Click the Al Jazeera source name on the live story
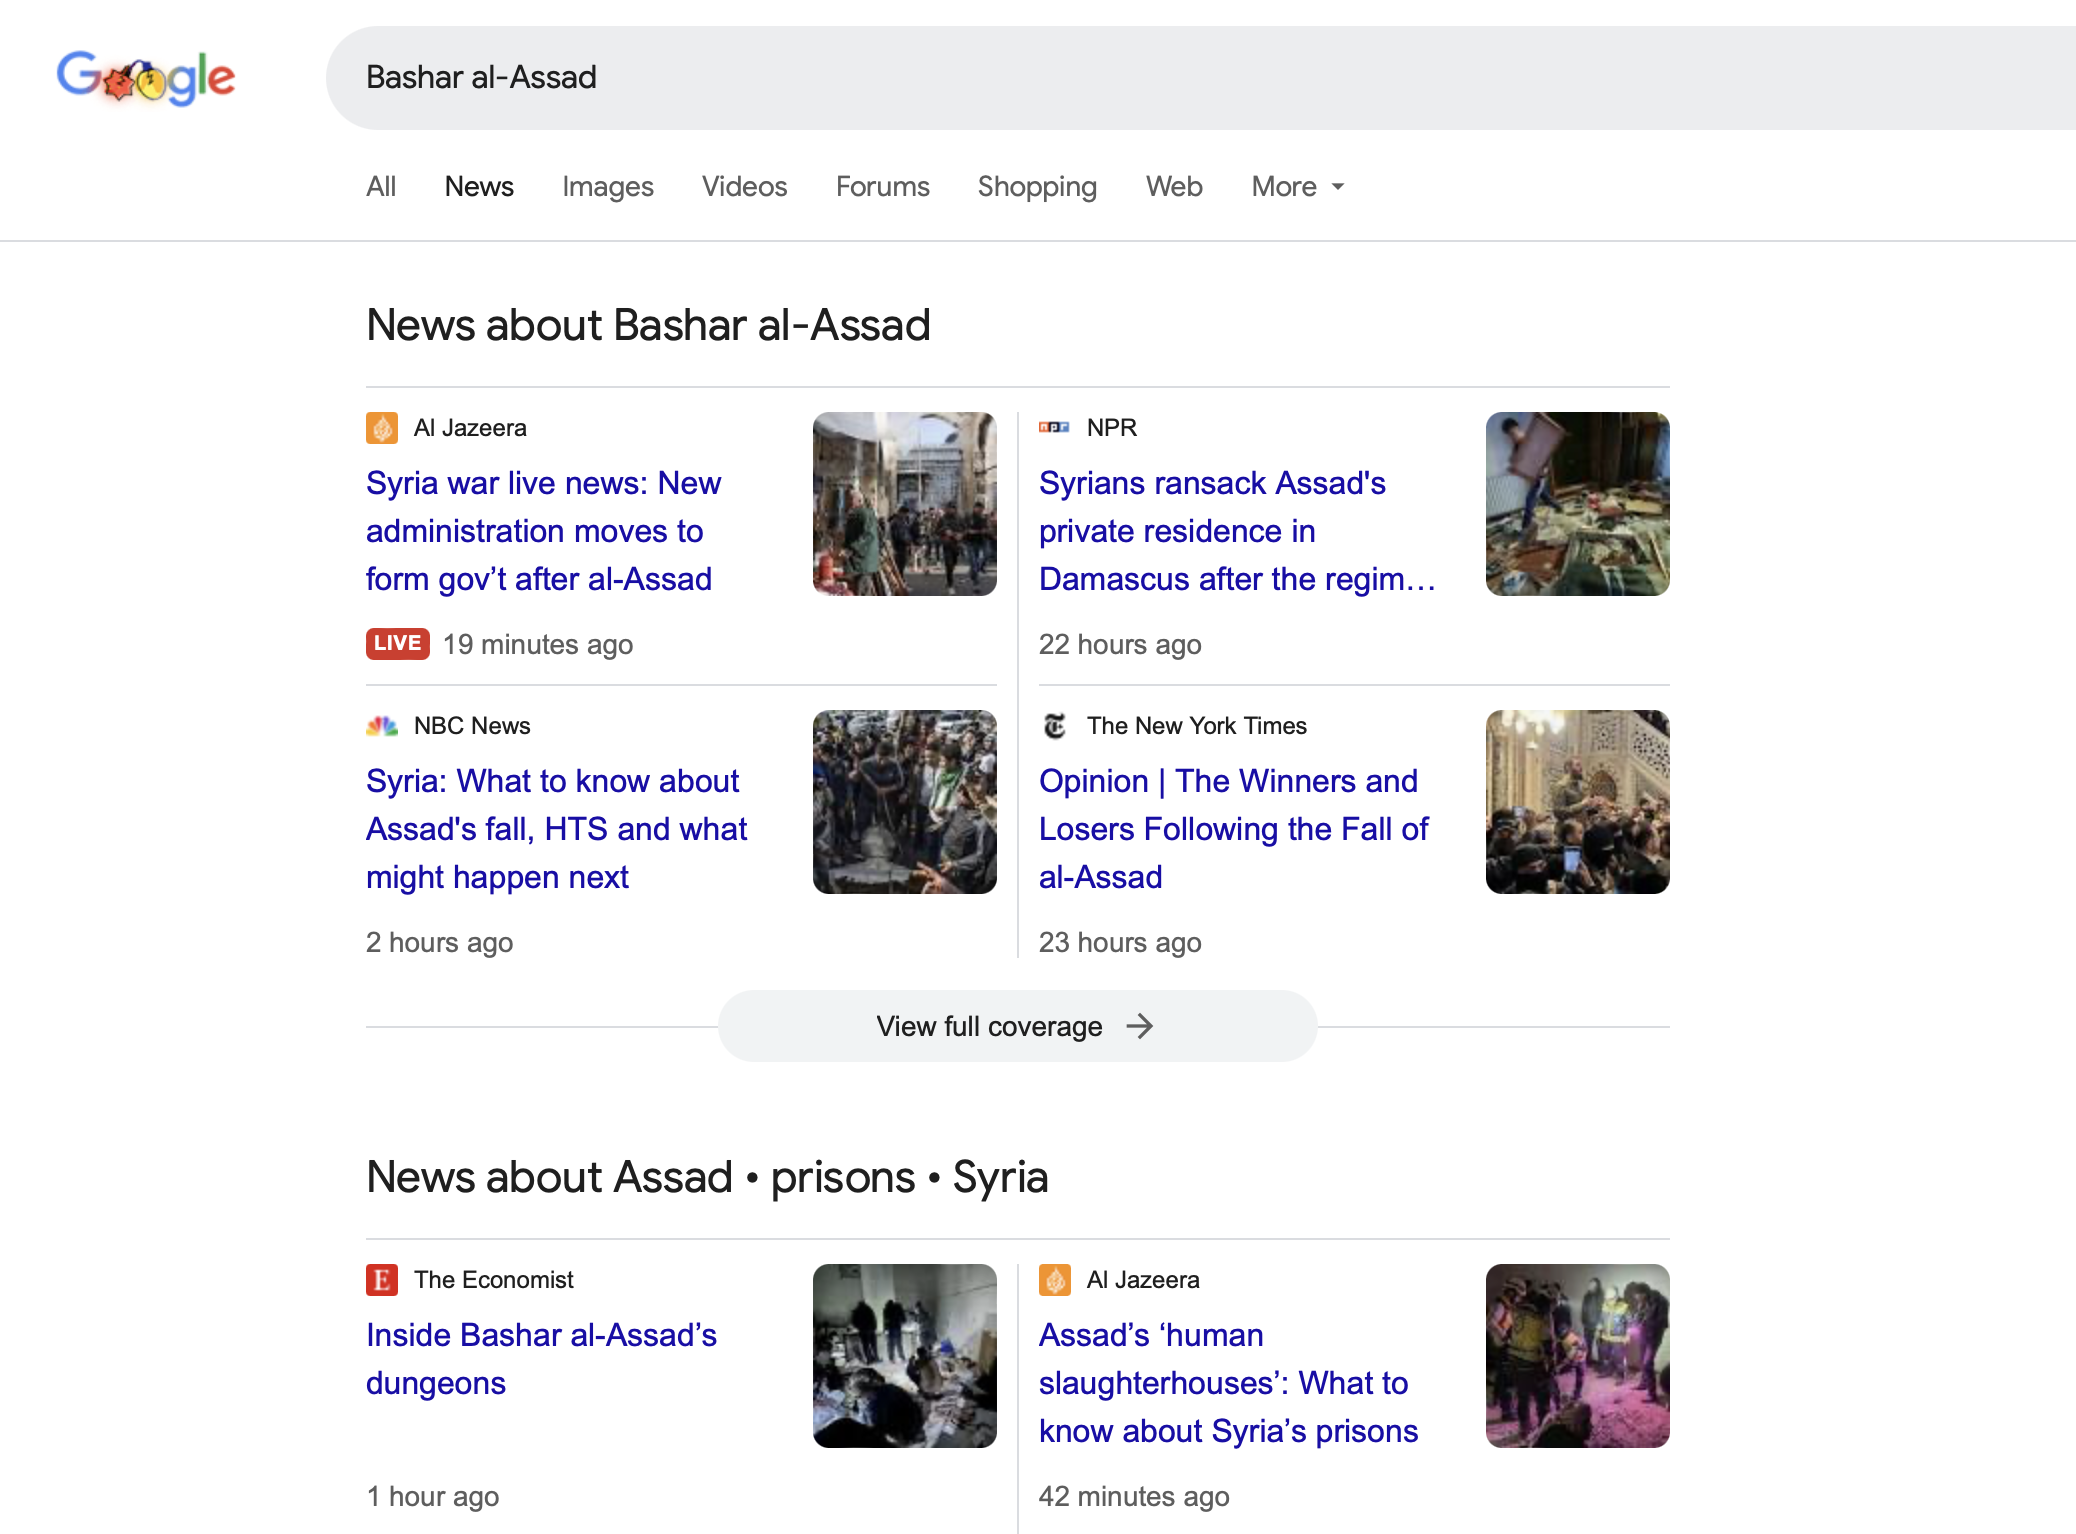This screenshot has height=1534, width=2076. click(x=470, y=428)
